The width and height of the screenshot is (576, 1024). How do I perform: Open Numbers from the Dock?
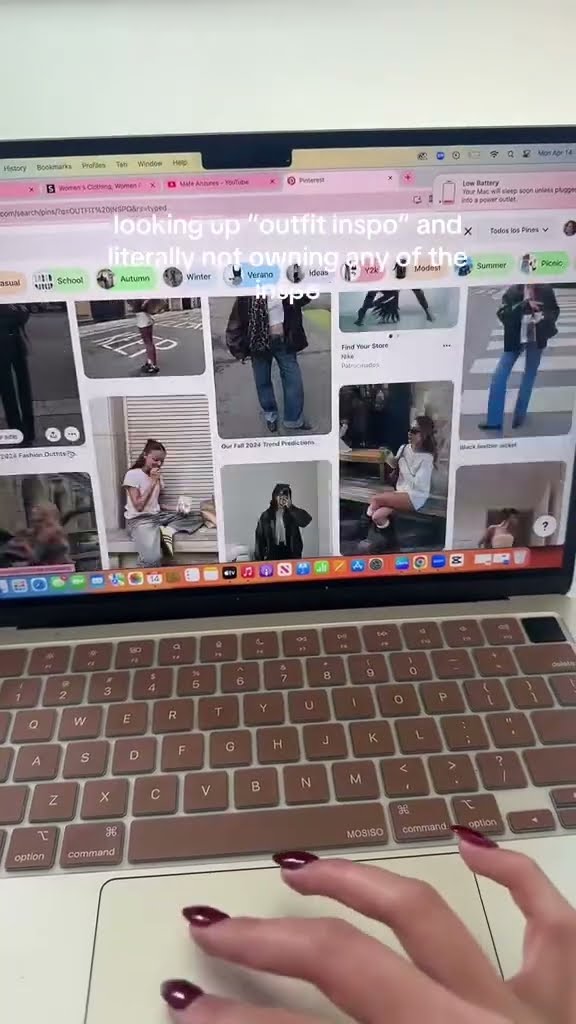click(x=321, y=567)
